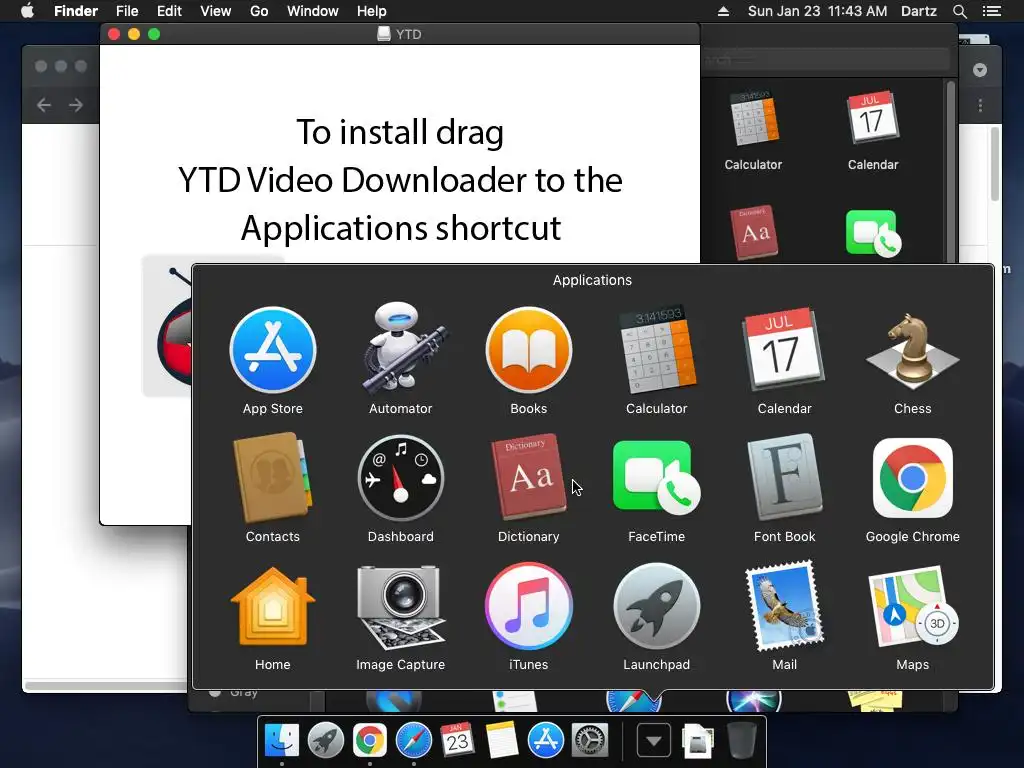The image size is (1024, 768).
Task: Click the Applications stack arrow in the Dock
Action: coord(654,741)
